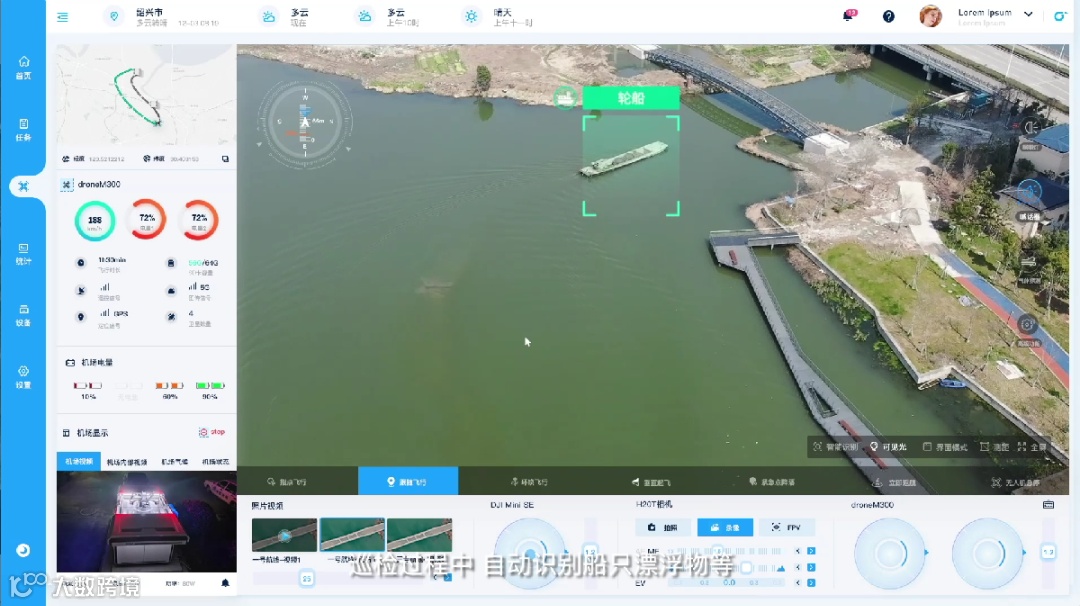The width and height of the screenshot is (1080, 606).
Task: Click the stop button in 机场显示
Action: point(212,432)
